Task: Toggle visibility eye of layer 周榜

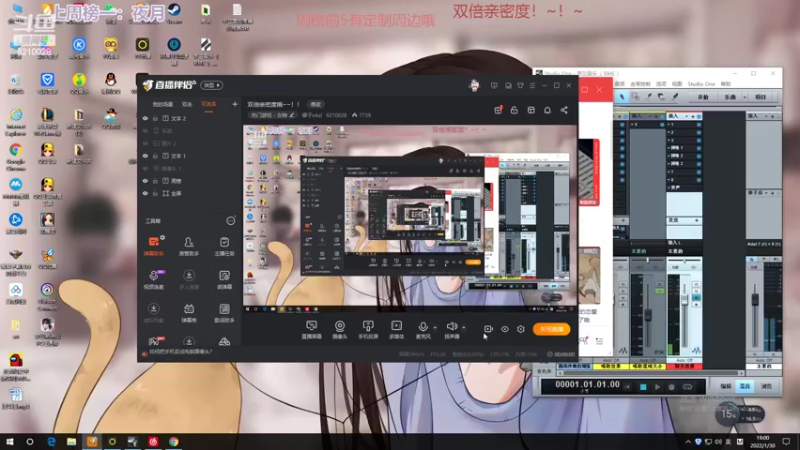Action: pos(145,181)
